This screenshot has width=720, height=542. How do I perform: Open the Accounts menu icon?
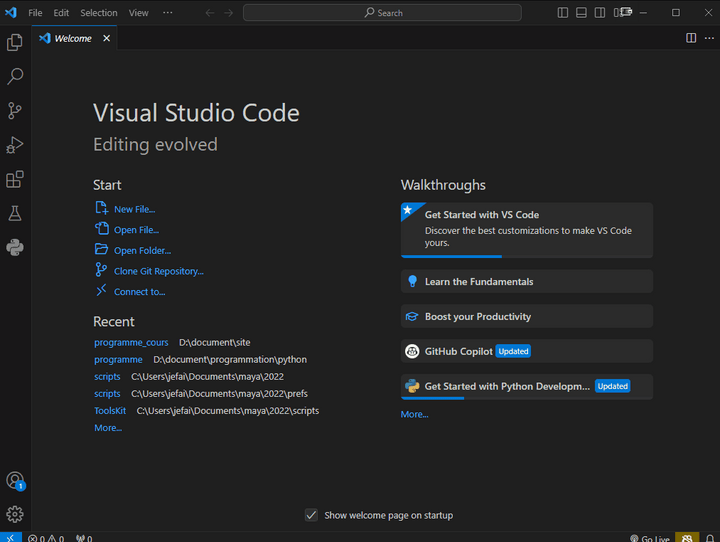(x=15, y=480)
